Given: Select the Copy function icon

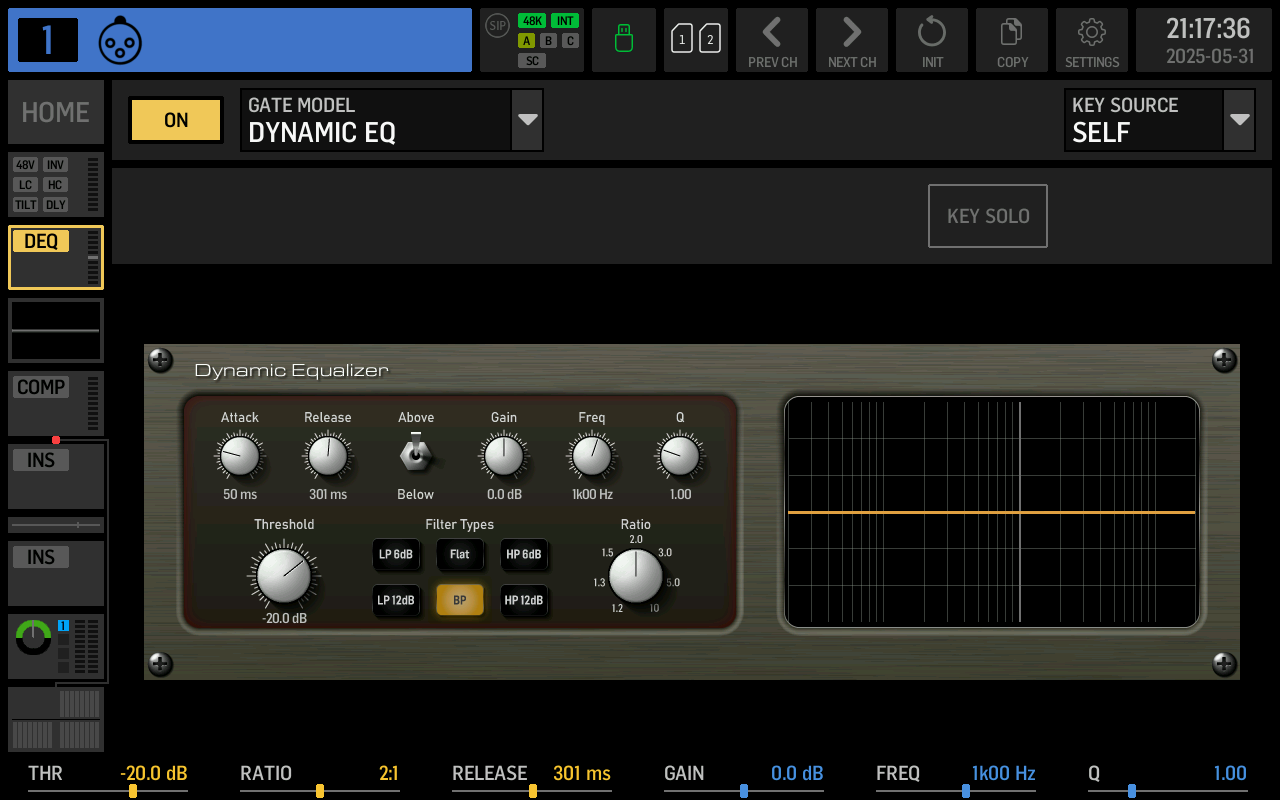Looking at the screenshot, I should (x=1012, y=40).
